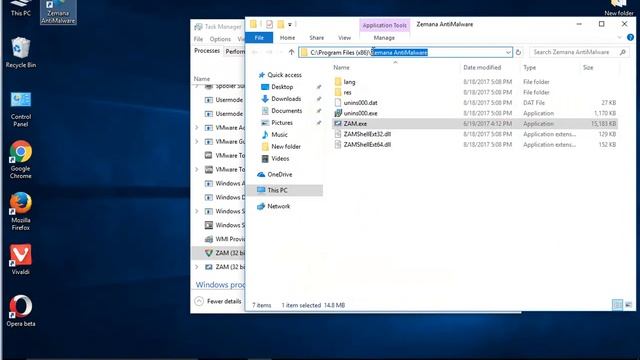Expand second ZAM (32 bit) row in Task Manager
640x360 pixels.
(x=197, y=267)
